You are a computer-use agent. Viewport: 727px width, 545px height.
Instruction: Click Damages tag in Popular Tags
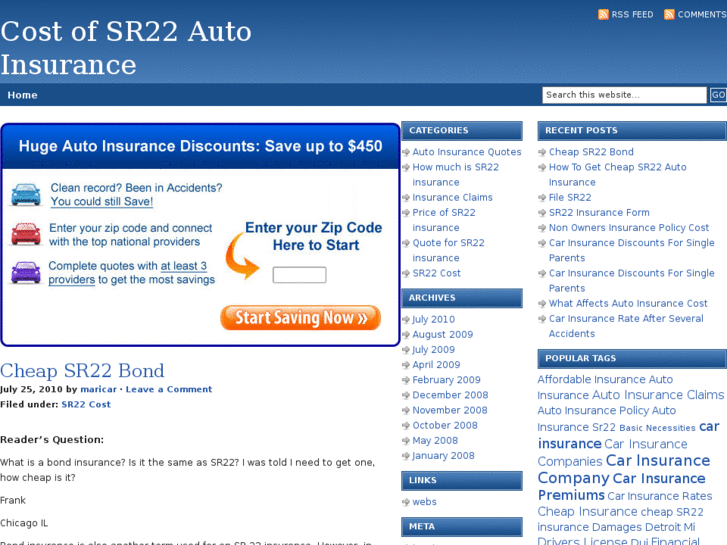[x=617, y=527]
